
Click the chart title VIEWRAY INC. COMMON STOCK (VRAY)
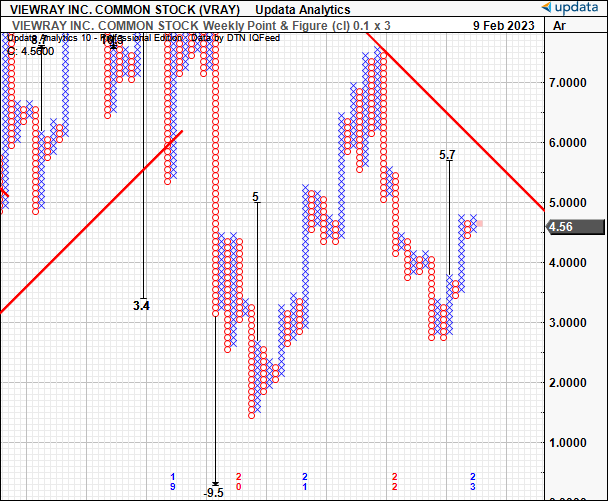point(125,9)
